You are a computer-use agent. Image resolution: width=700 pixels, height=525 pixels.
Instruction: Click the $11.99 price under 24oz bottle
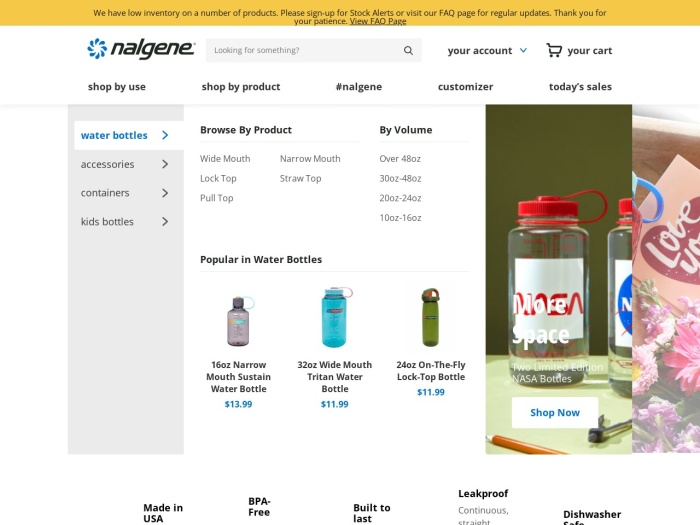click(x=431, y=392)
